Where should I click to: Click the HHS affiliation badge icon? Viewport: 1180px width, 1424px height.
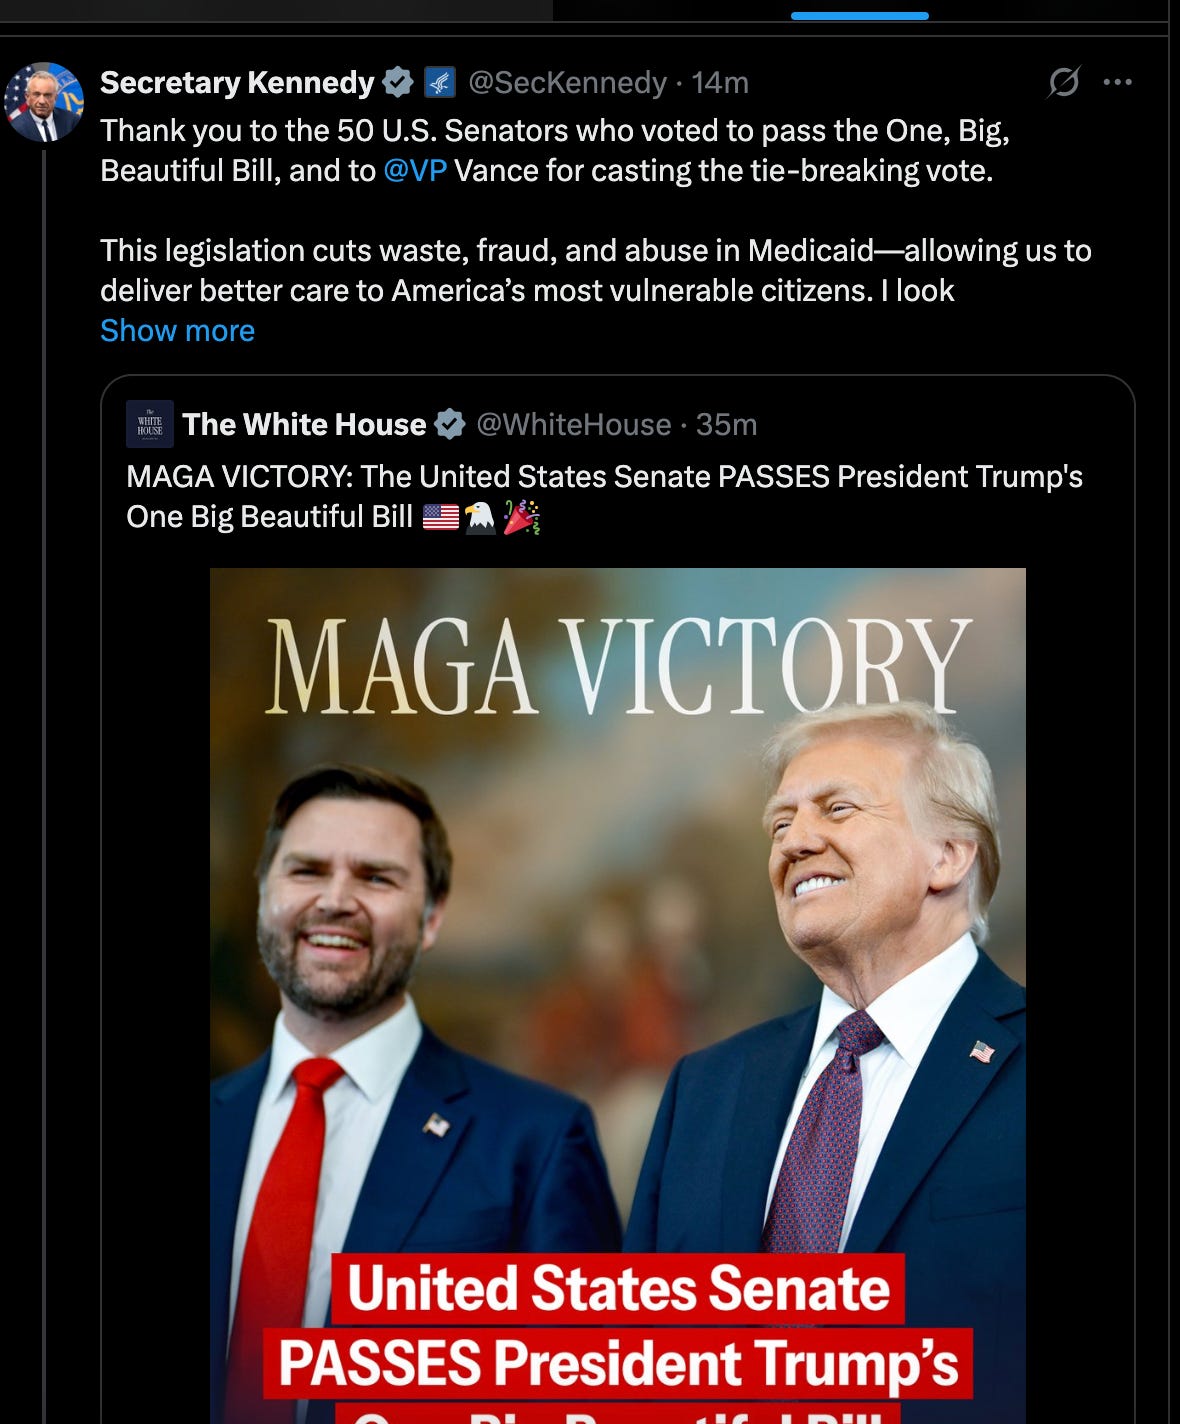pyautogui.click(x=440, y=82)
